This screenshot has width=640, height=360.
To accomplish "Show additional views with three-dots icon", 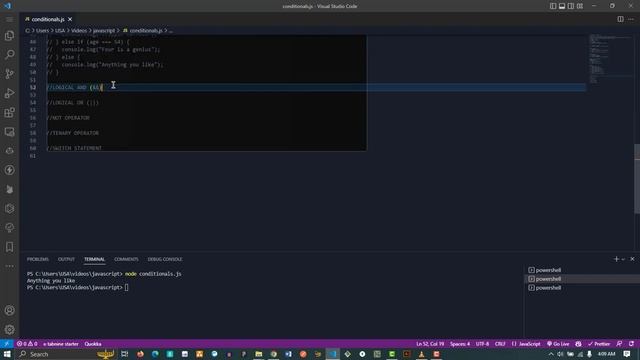I will click(x=9, y=266).
